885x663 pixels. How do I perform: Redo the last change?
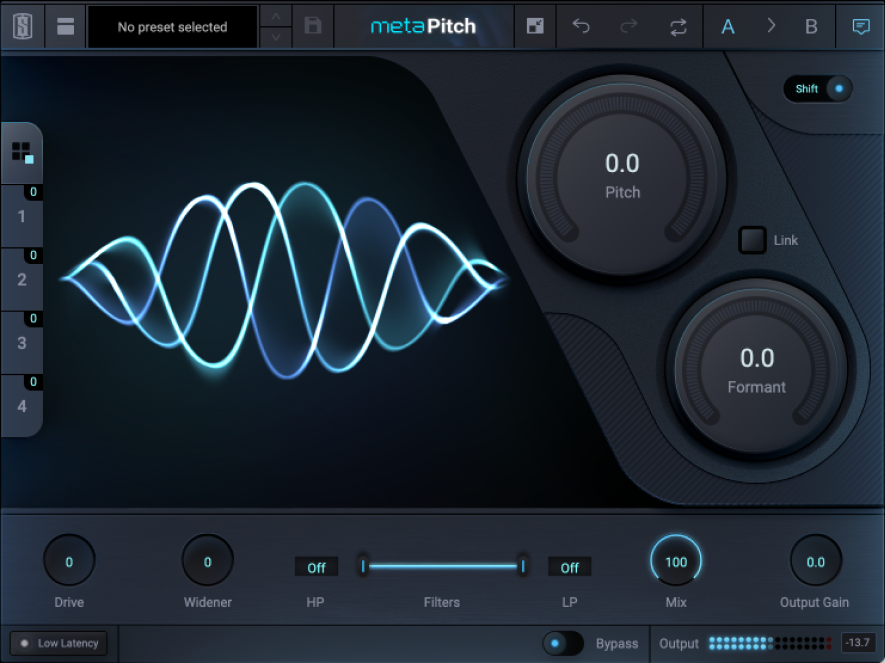(628, 26)
